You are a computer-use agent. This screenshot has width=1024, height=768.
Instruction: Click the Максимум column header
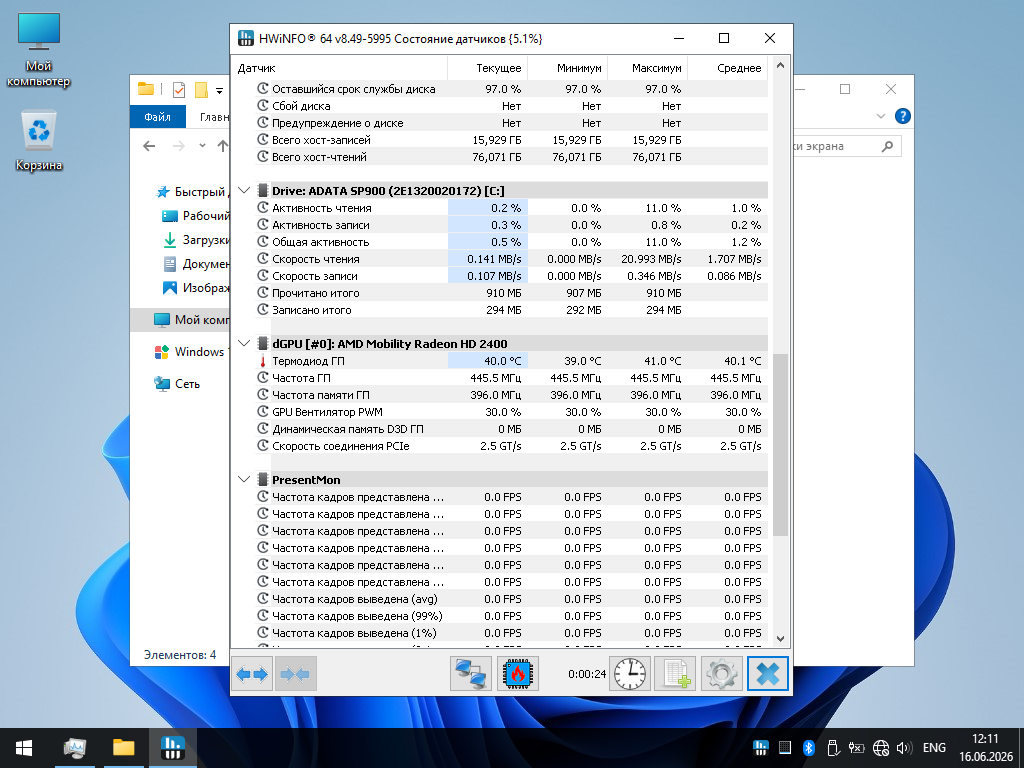(x=648, y=68)
